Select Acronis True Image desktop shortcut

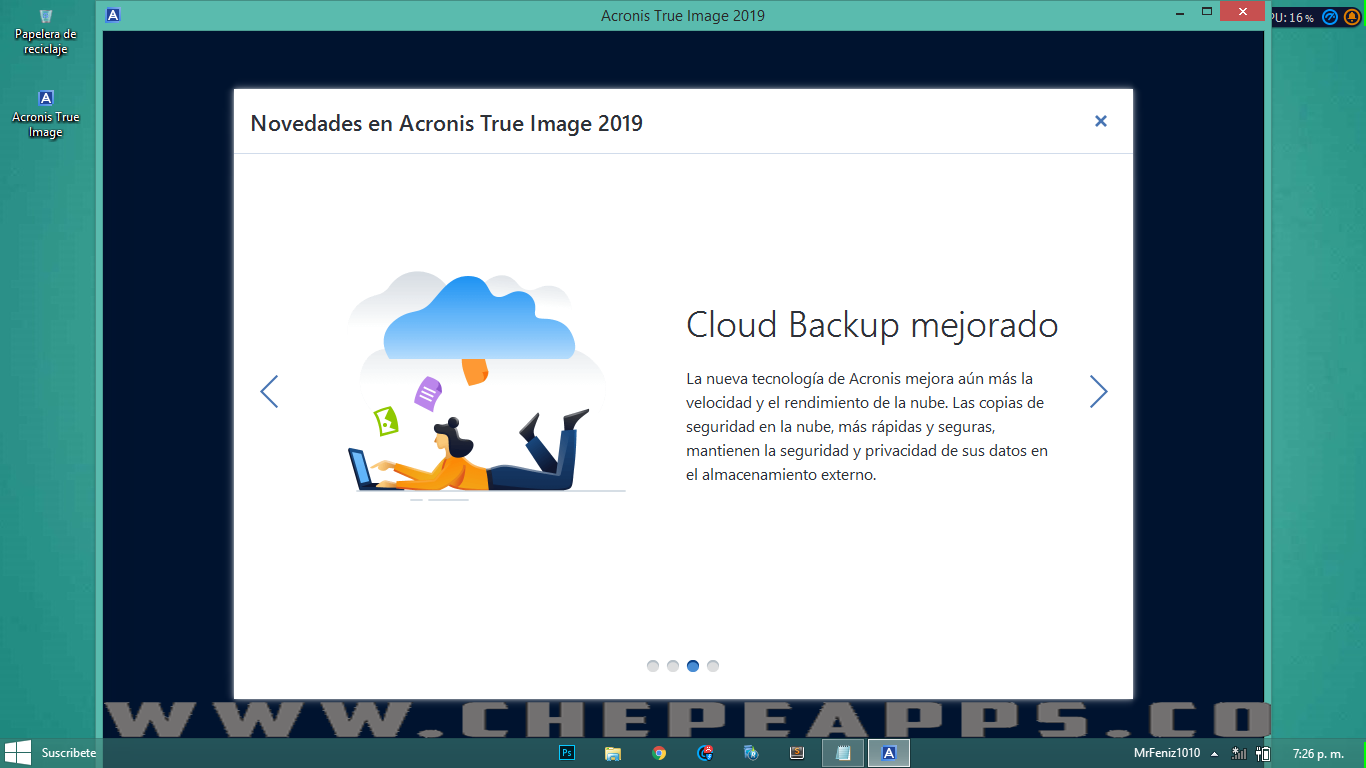(x=45, y=114)
